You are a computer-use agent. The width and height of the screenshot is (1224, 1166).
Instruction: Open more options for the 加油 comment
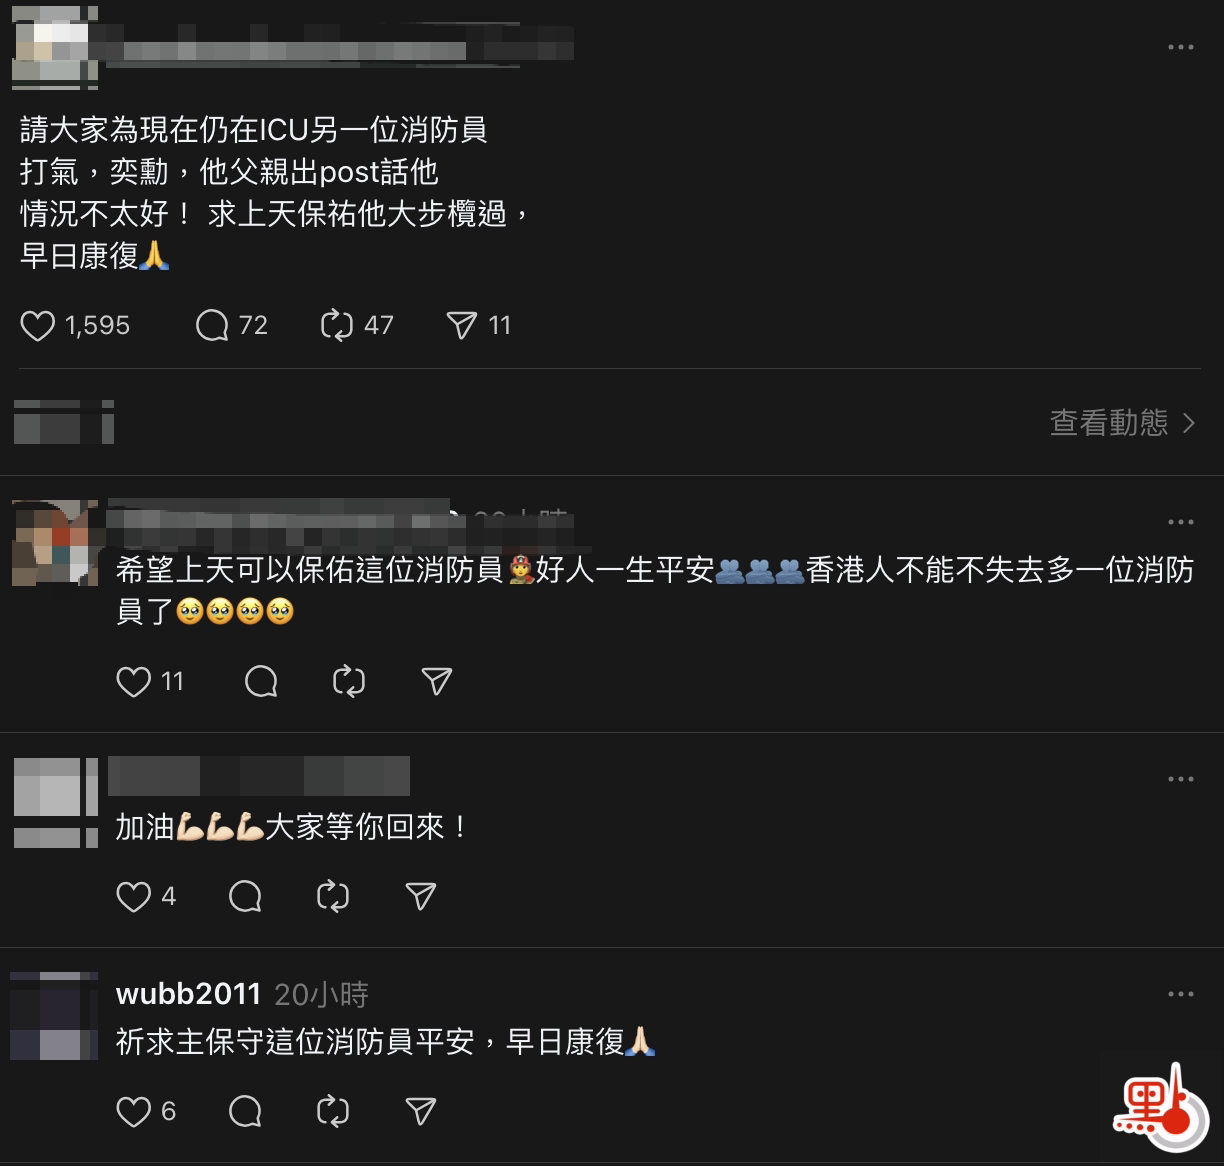coord(1181,779)
